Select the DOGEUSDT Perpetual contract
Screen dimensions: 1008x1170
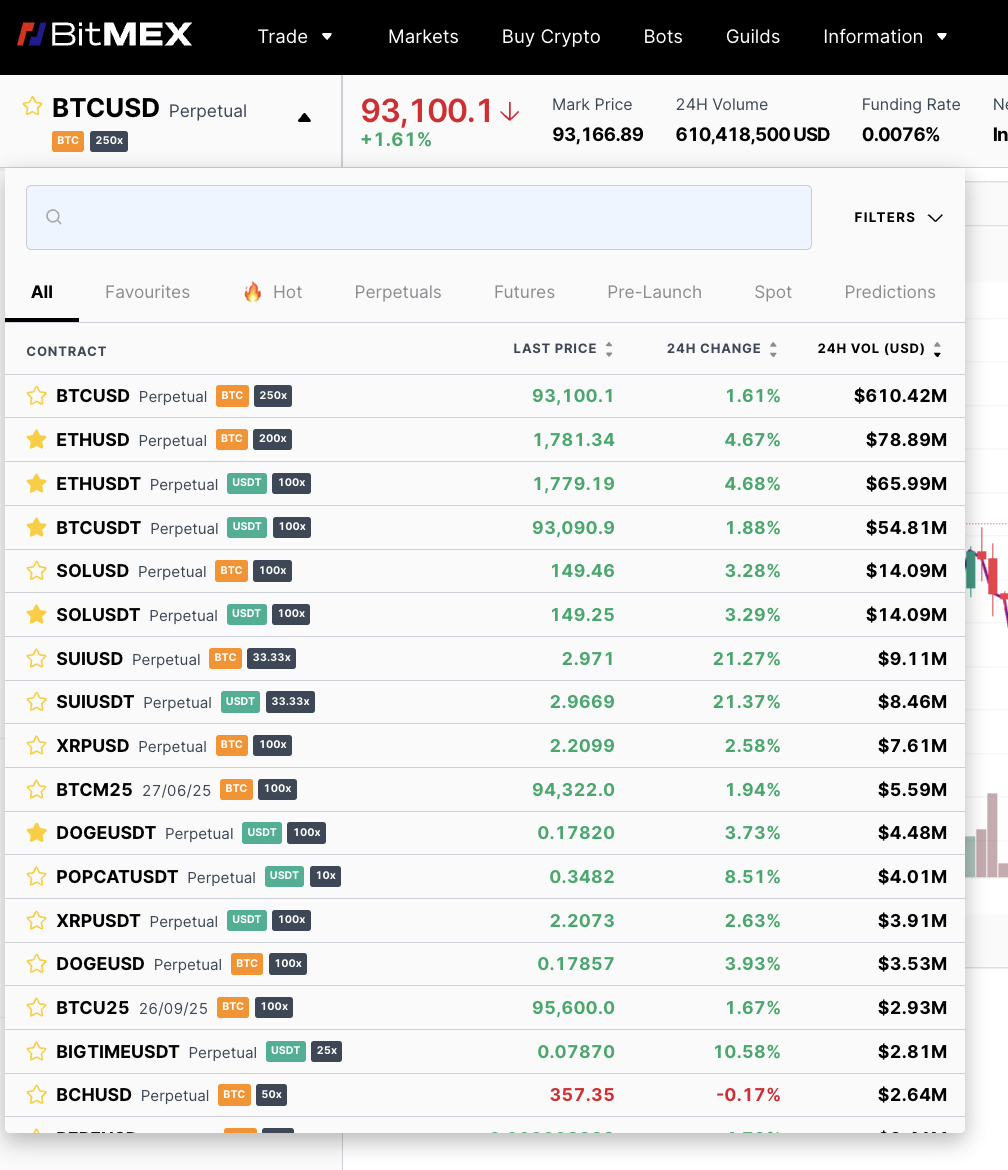point(485,833)
